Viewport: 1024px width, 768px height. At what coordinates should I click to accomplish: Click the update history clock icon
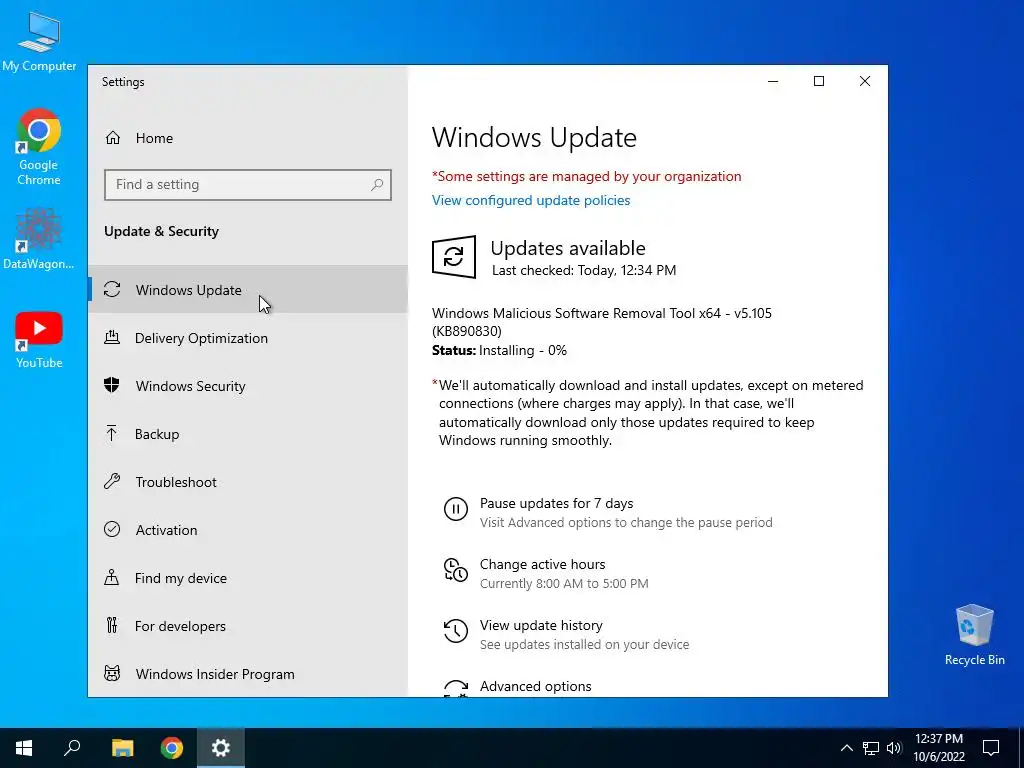(x=456, y=631)
